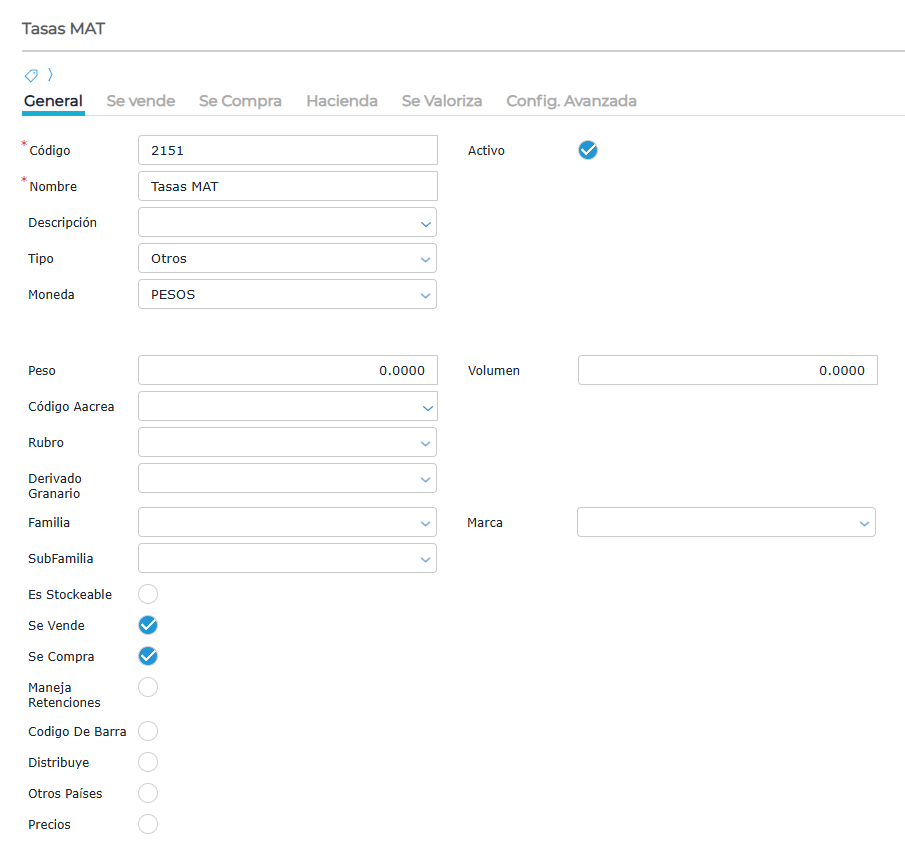Click the Código input field
The width and height of the screenshot is (905, 841).
287,150
